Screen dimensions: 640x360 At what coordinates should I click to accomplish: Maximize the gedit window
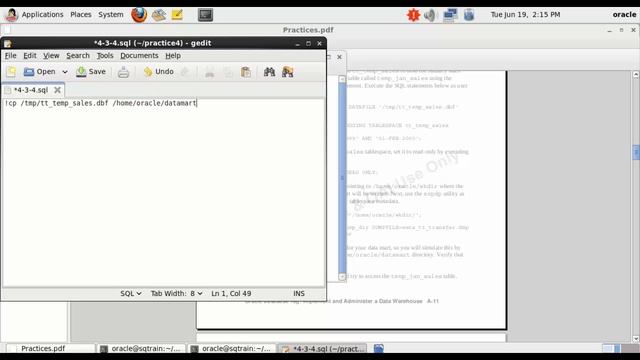click(x=309, y=43)
